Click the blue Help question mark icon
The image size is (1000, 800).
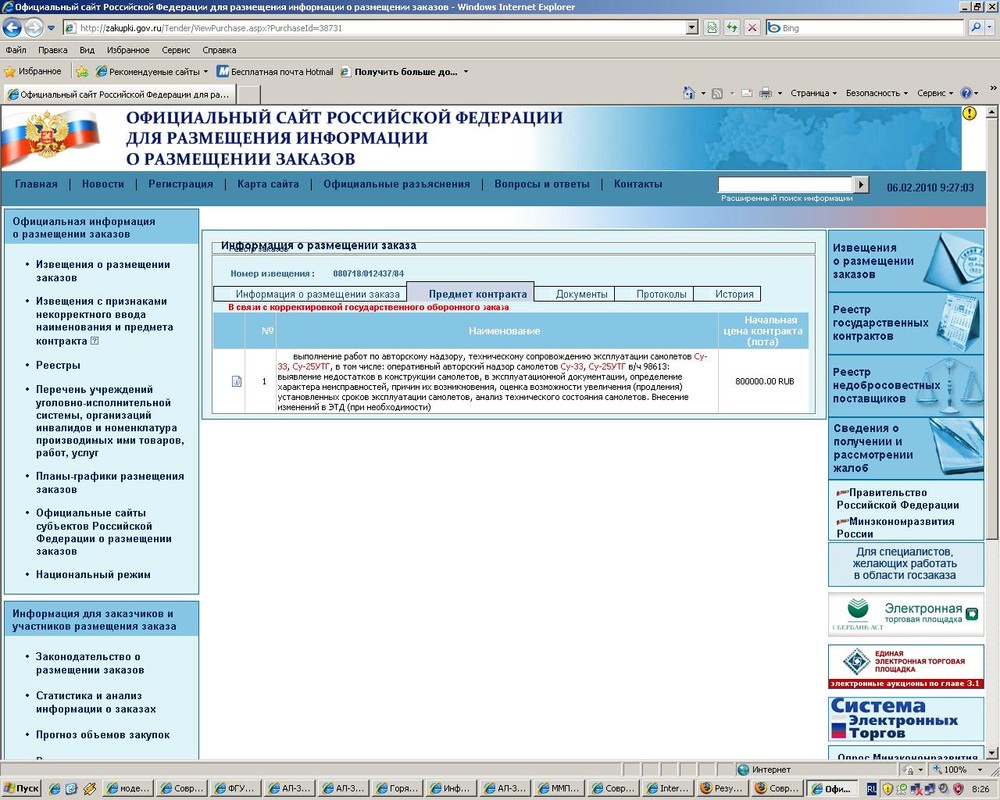966,93
